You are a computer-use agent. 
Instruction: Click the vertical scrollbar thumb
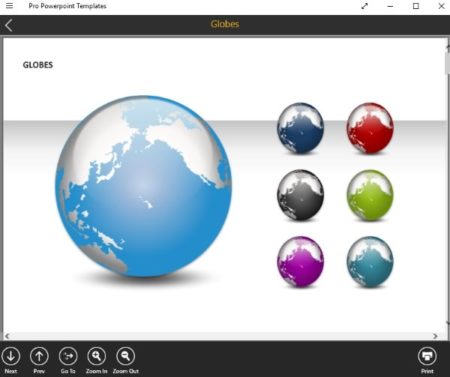(x=447, y=63)
